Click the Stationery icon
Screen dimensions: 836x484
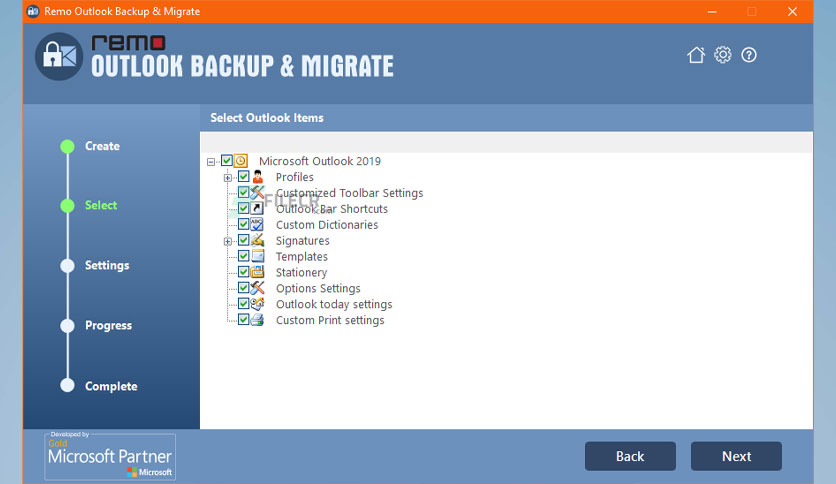pos(258,272)
